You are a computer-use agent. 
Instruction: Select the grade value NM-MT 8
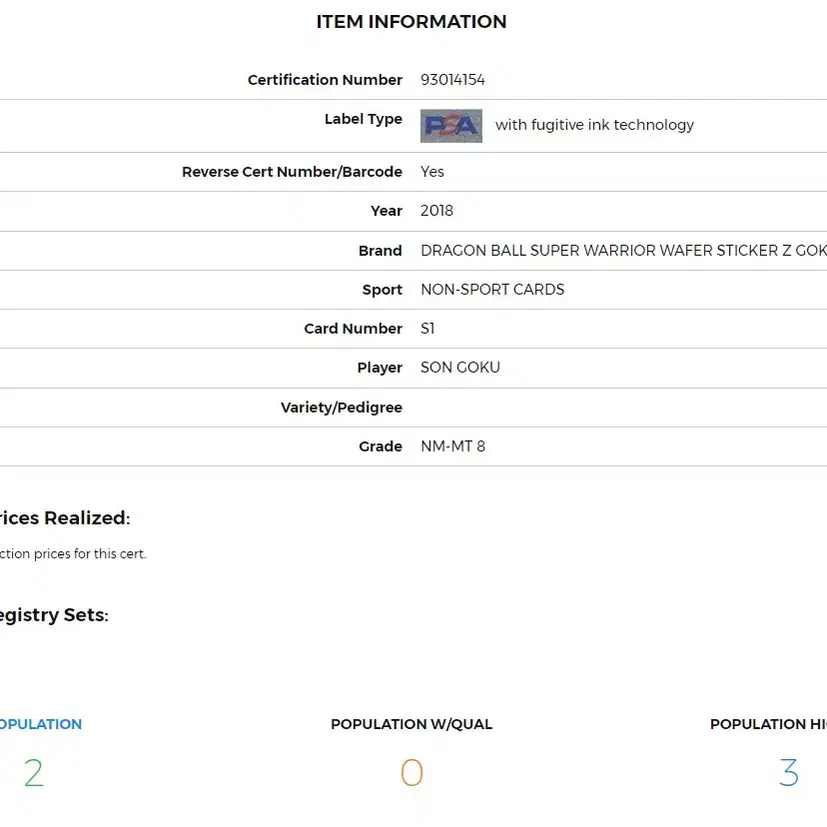coord(453,447)
